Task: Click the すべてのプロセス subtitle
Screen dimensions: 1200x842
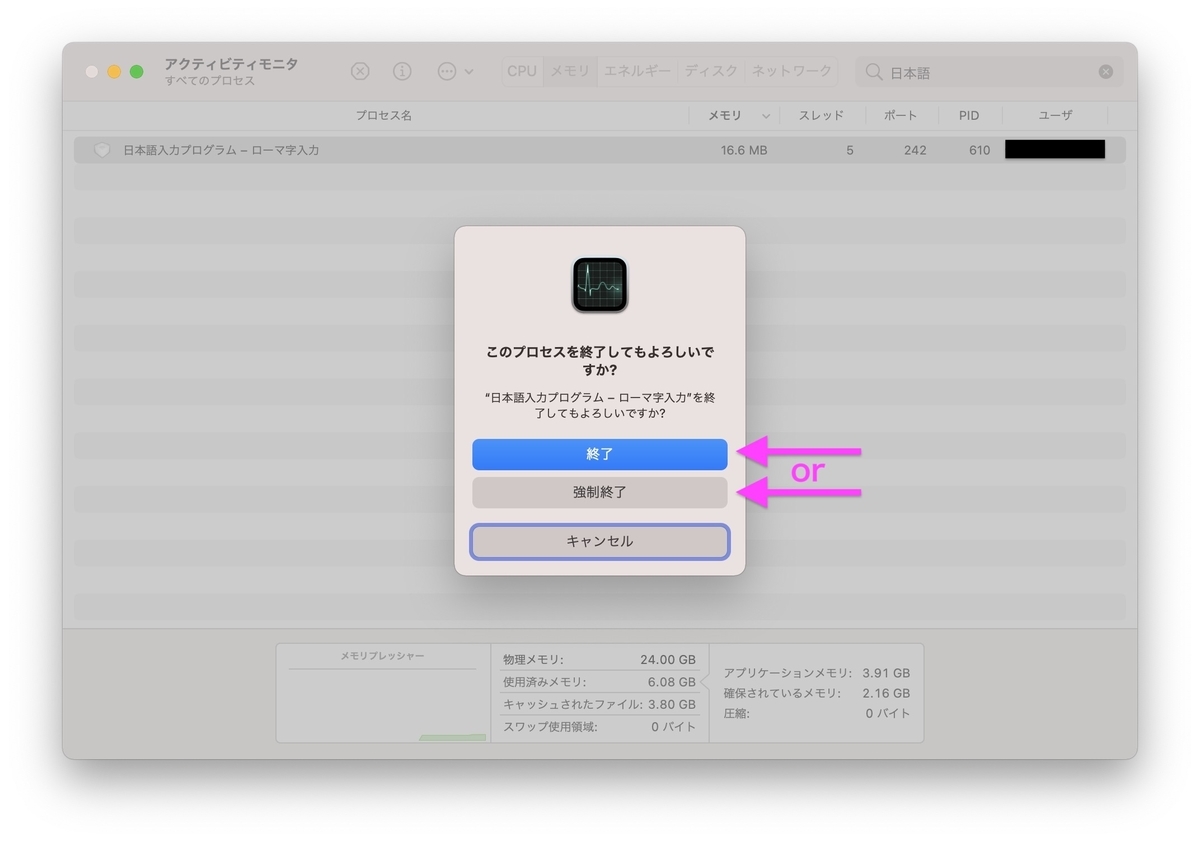Action: tap(210, 81)
